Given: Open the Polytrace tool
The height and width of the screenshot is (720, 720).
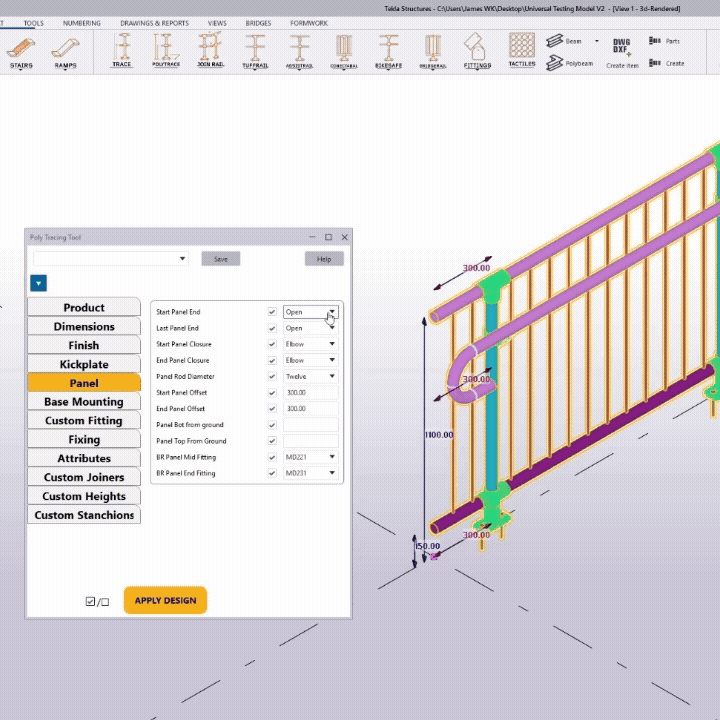Looking at the screenshot, I should [x=165, y=50].
